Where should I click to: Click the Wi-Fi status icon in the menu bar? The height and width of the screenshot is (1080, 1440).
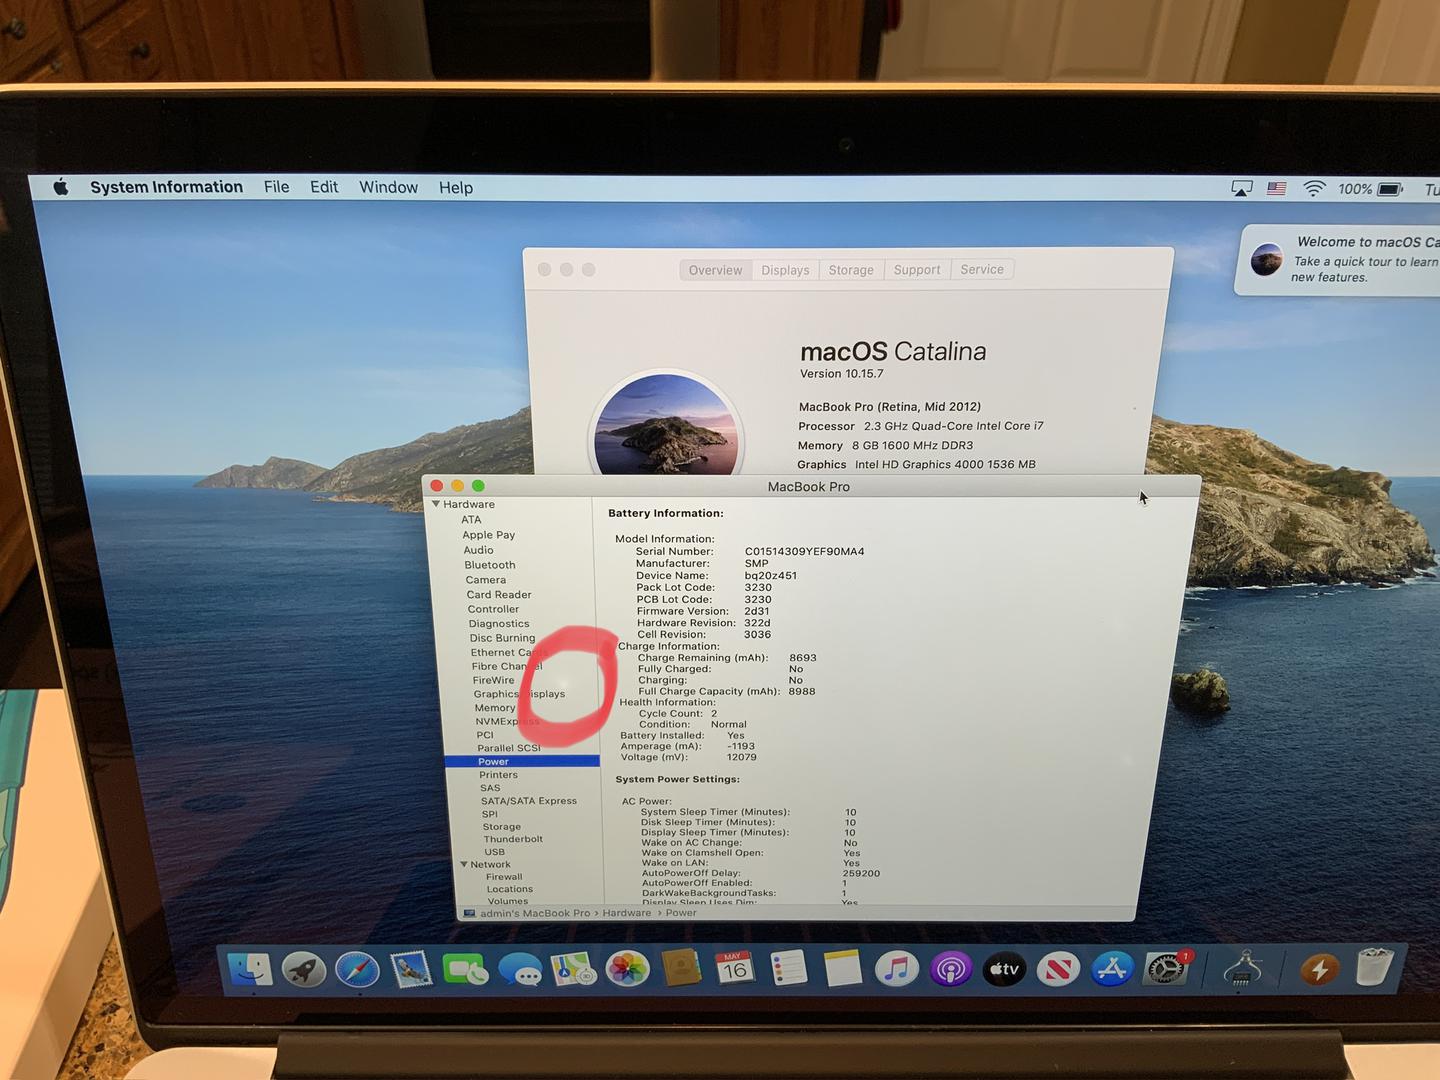(x=1314, y=188)
